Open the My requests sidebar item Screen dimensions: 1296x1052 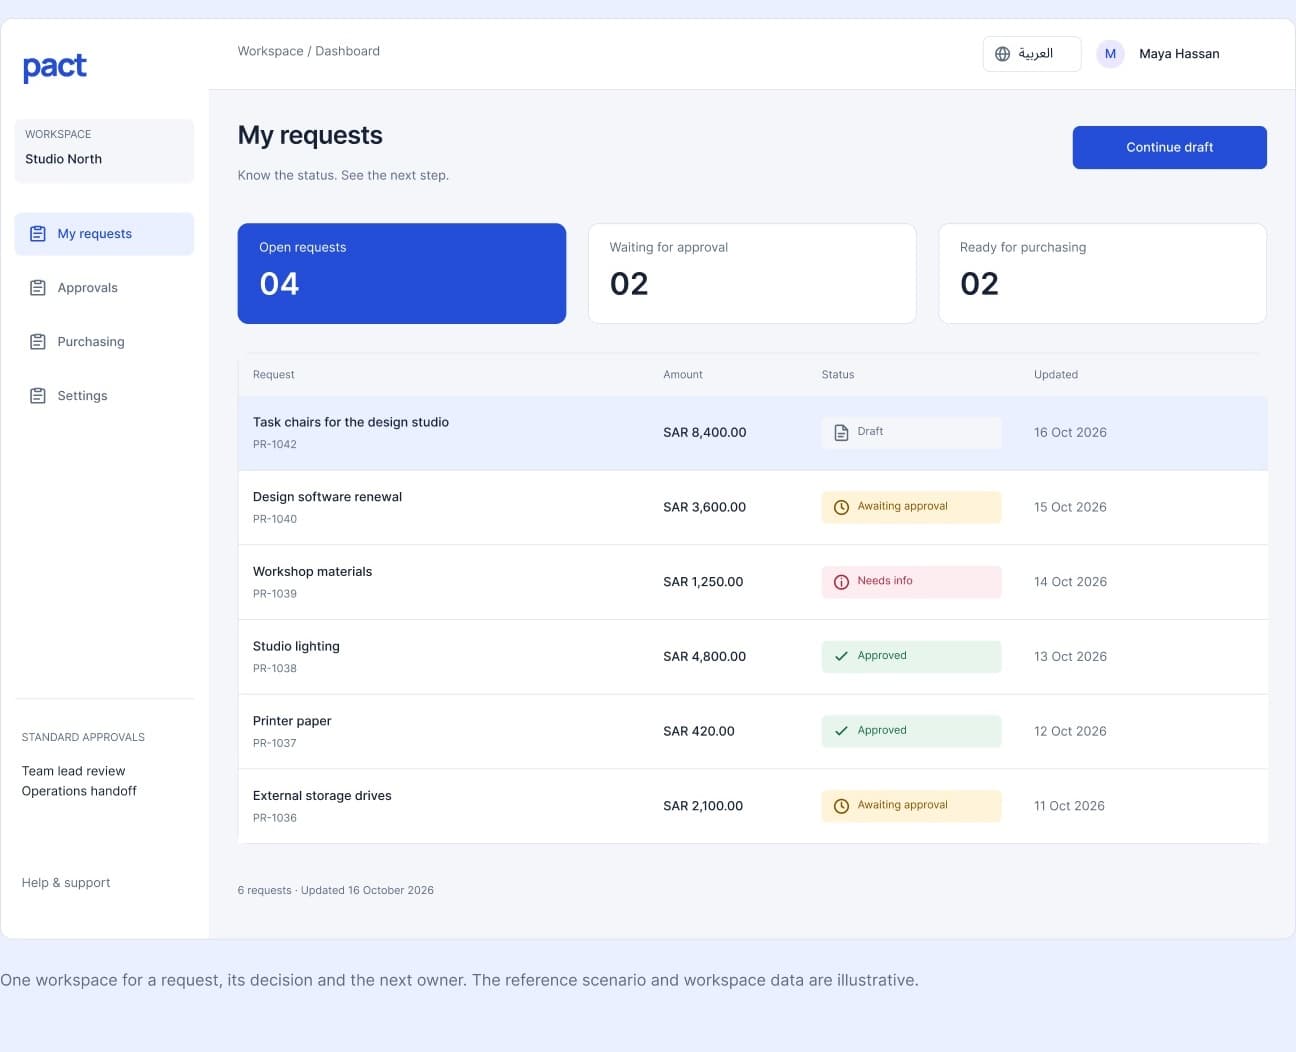click(x=104, y=234)
